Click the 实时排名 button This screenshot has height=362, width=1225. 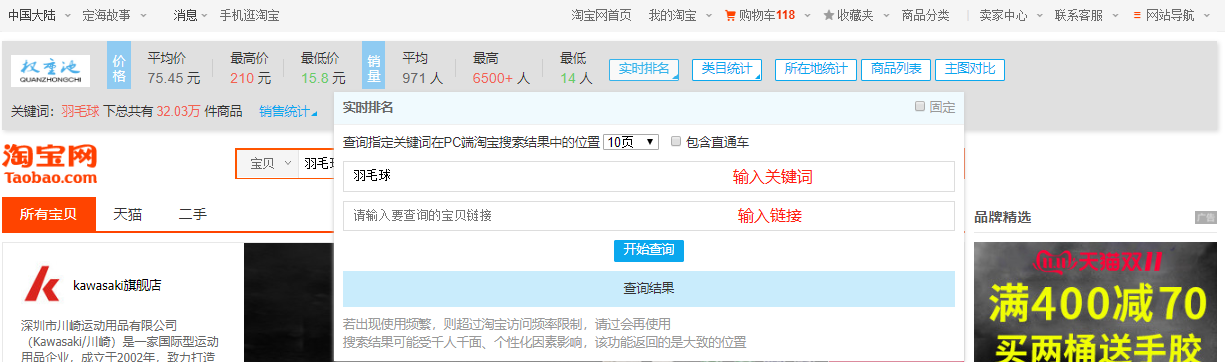point(643,69)
